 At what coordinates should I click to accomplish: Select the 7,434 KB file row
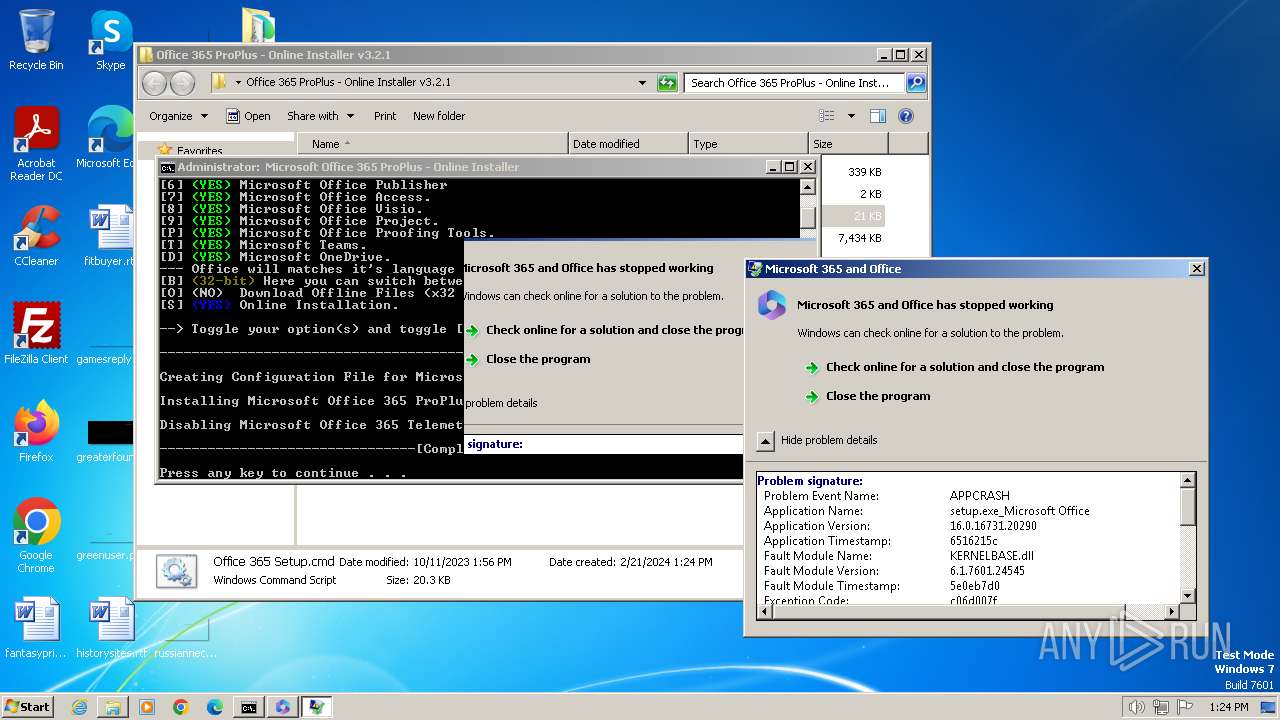tap(860, 238)
